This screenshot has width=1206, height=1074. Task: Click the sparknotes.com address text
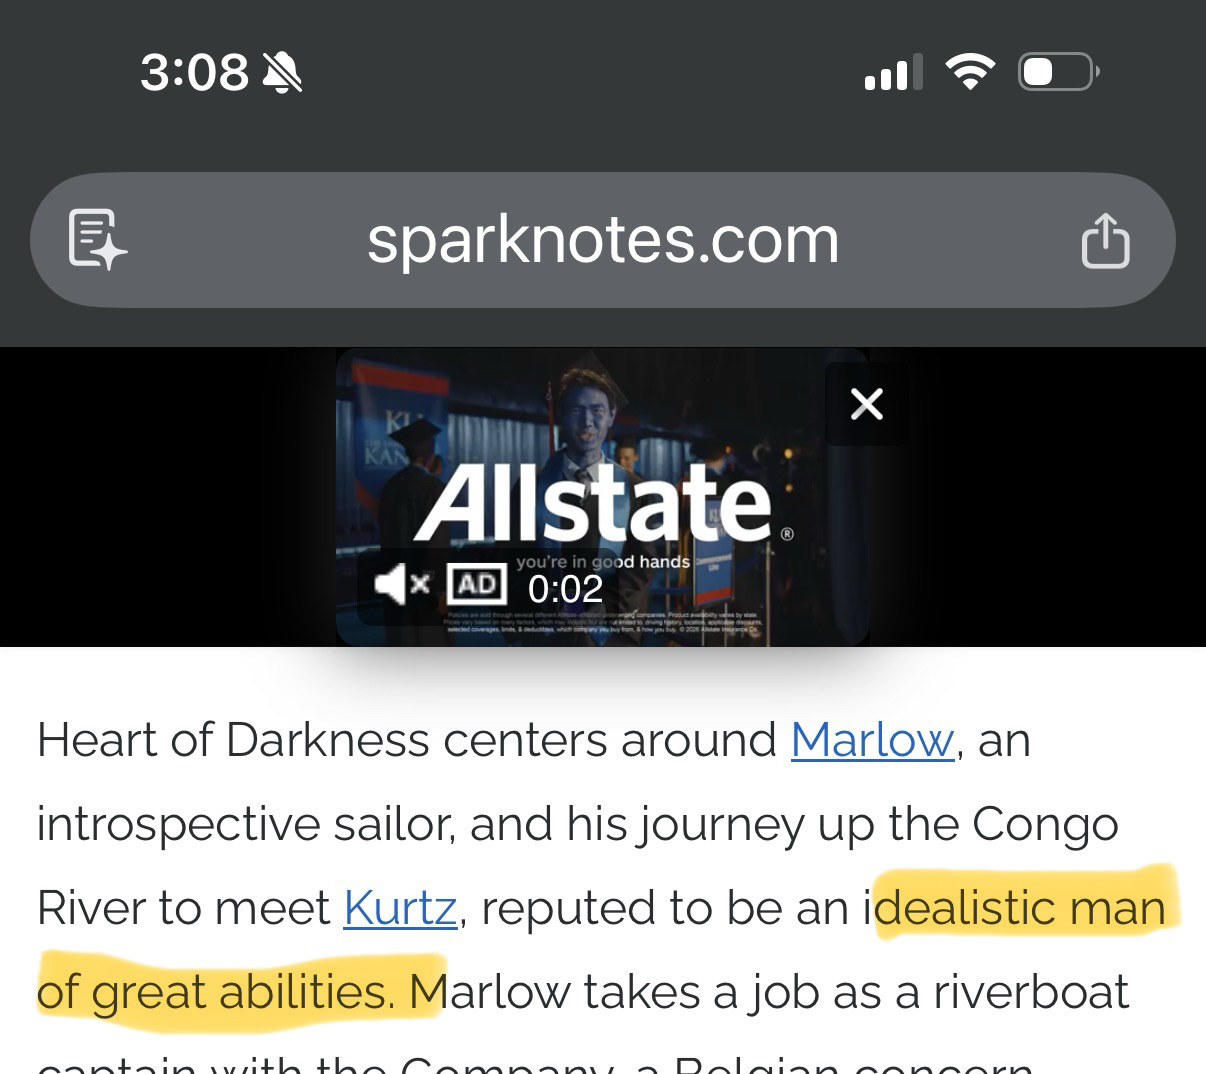tap(602, 240)
